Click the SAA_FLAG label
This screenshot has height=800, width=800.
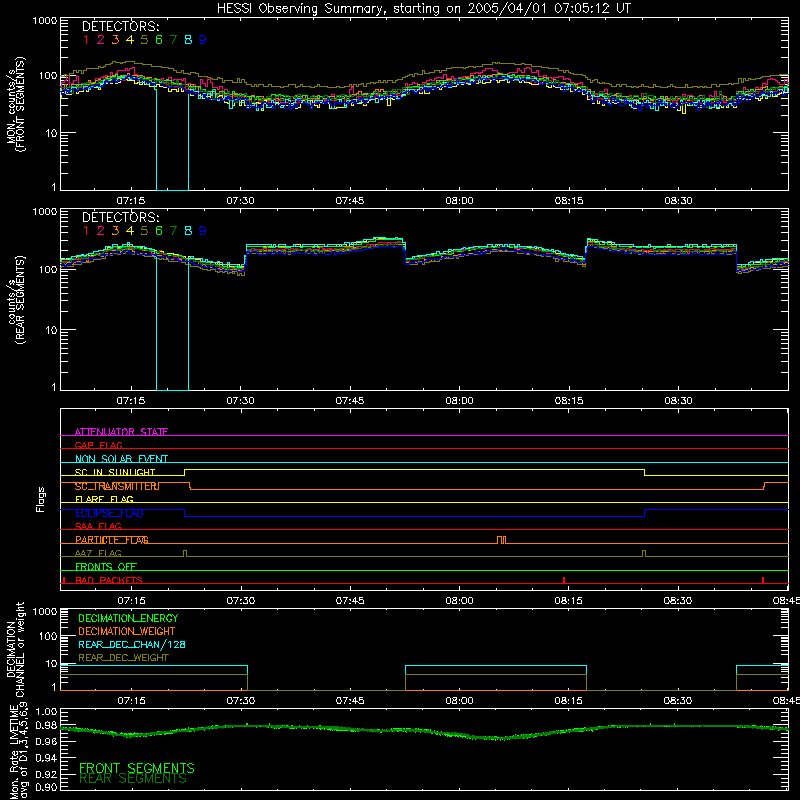(98, 526)
